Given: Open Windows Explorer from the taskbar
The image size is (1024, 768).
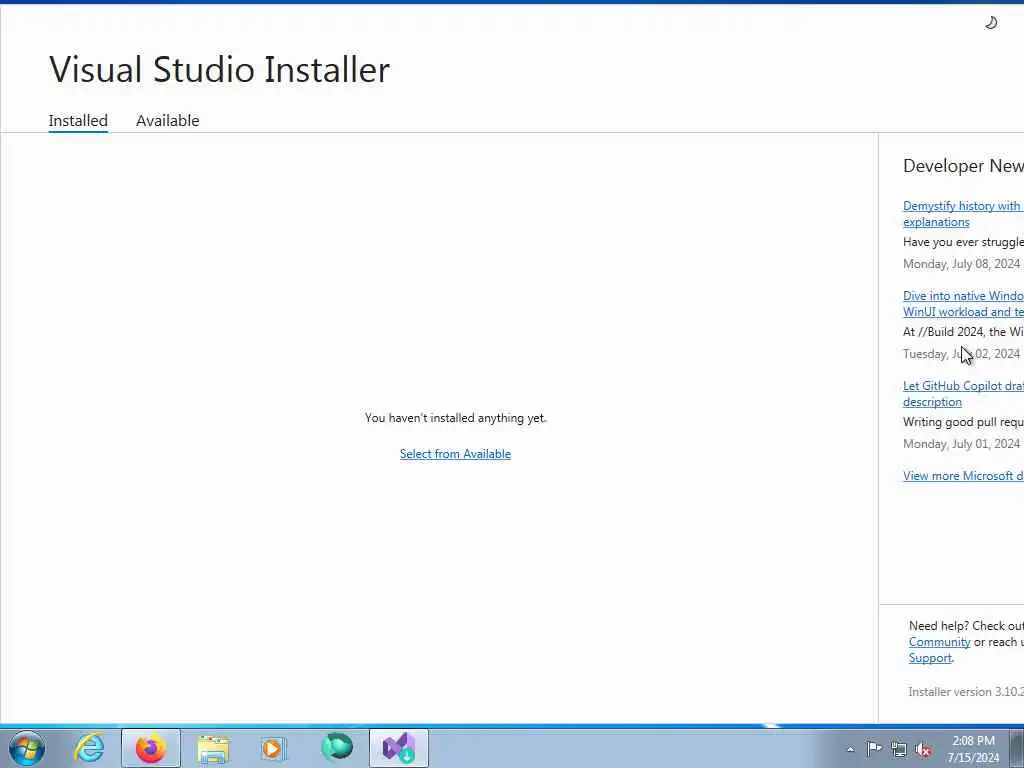Looking at the screenshot, I should click(x=213, y=748).
